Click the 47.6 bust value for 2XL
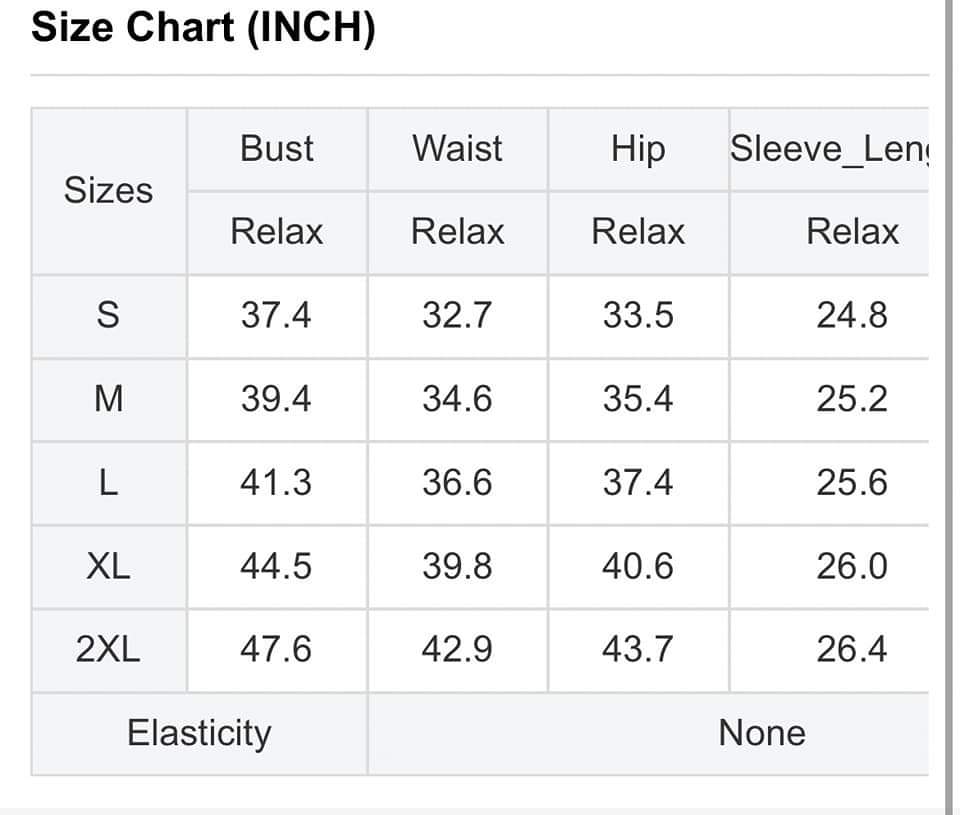 point(276,650)
